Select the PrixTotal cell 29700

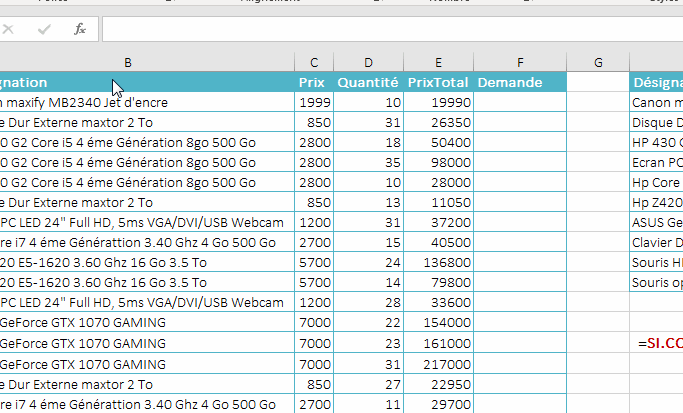click(x=438, y=404)
